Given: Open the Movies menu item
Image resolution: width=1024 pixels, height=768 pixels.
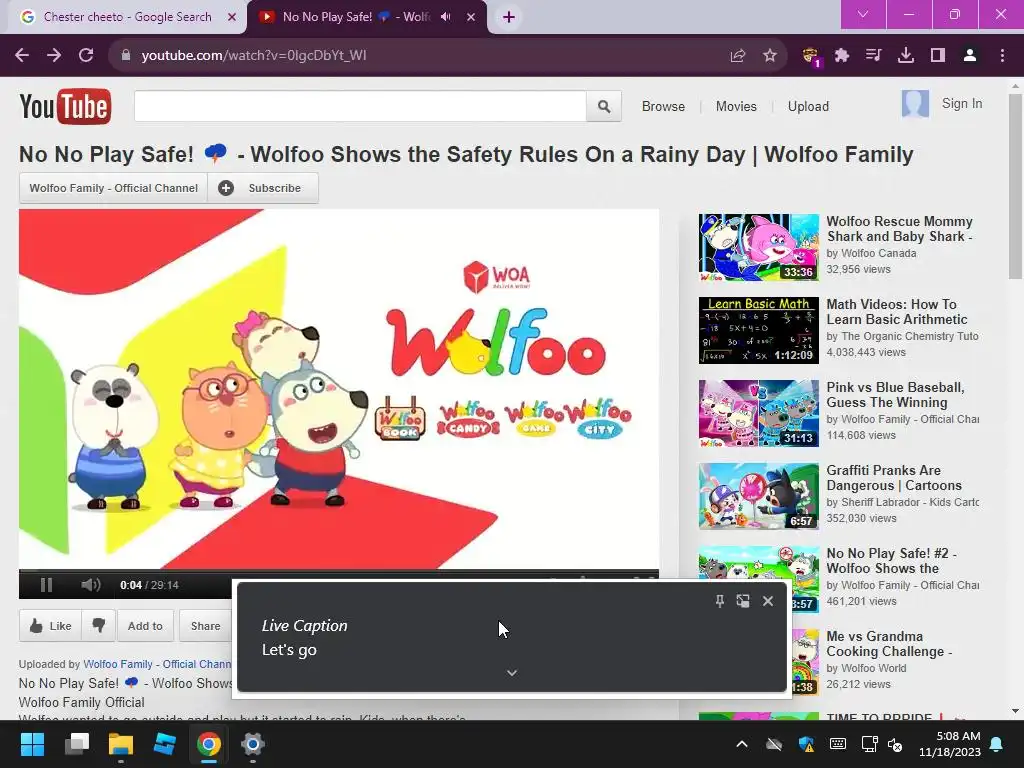Looking at the screenshot, I should (736, 106).
